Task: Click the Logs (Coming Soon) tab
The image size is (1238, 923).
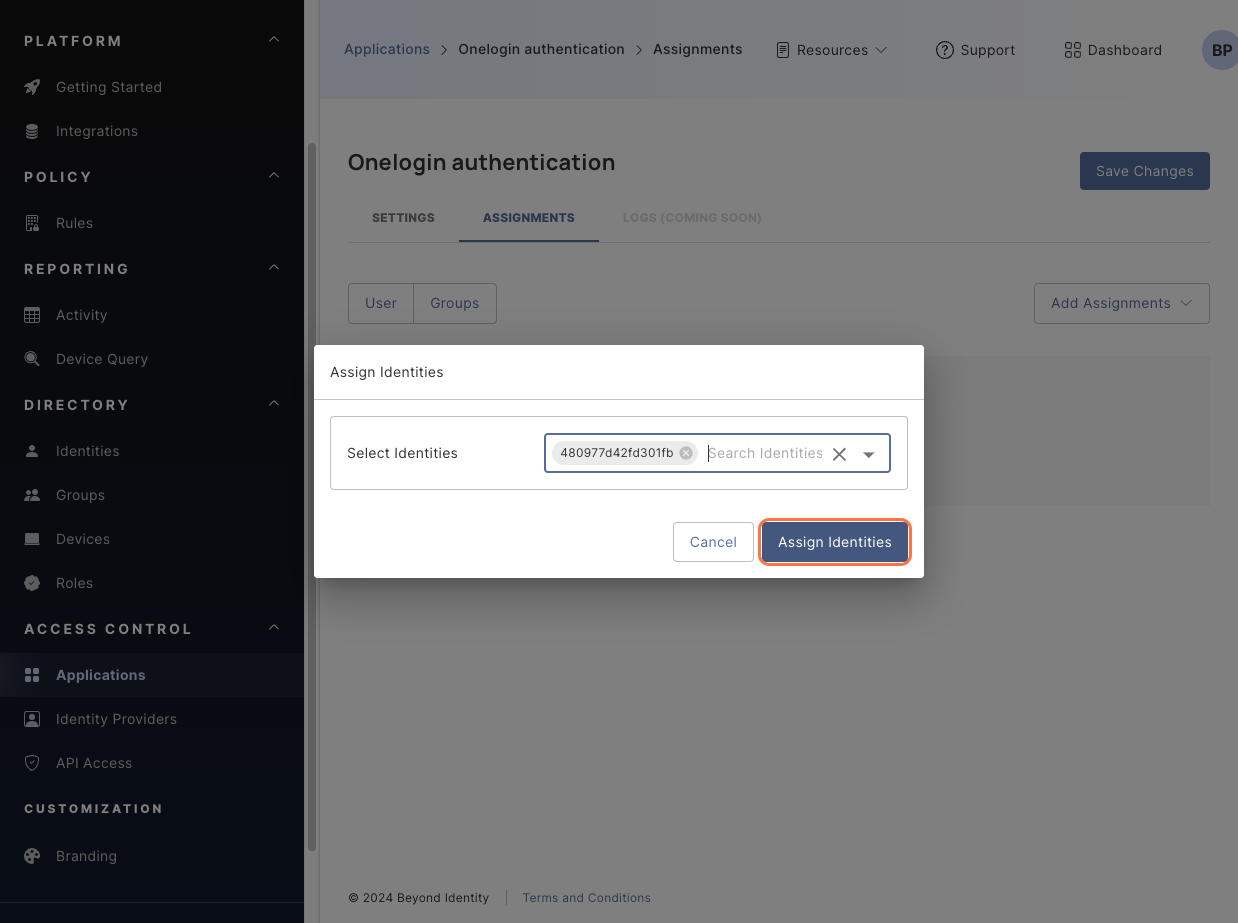Action: pos(692,217)
